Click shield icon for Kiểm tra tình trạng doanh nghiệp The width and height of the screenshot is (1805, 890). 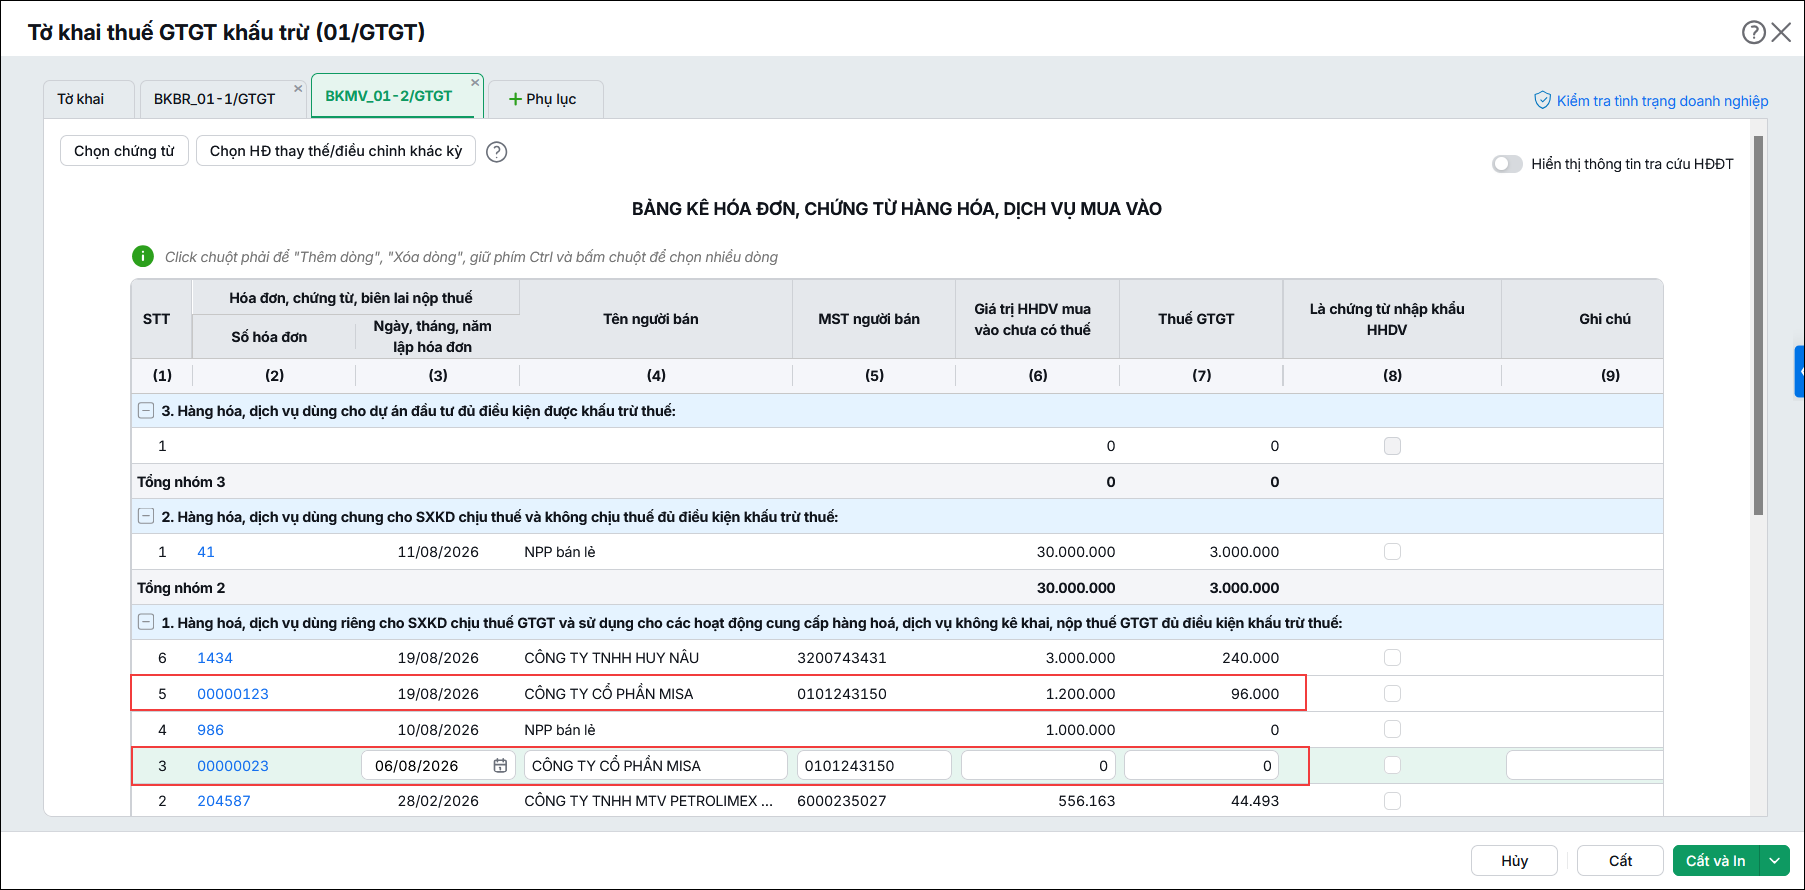point(1542,100)
